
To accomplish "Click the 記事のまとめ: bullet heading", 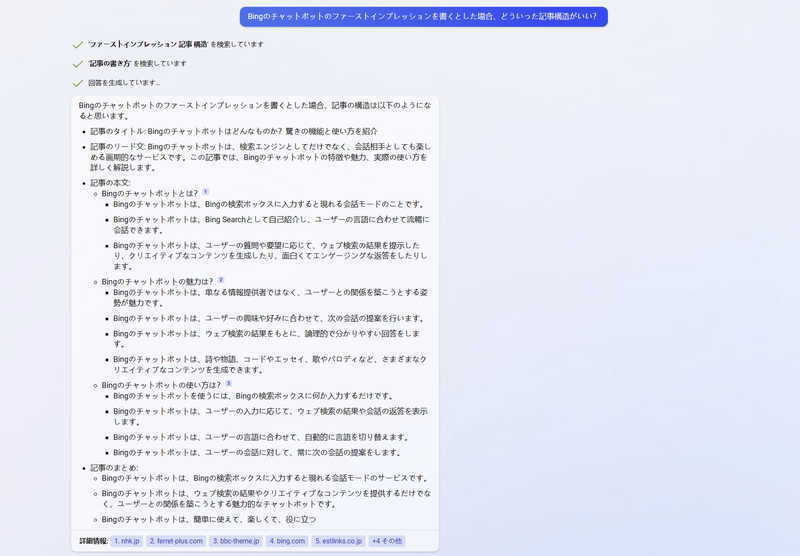I will pyautogui.click(x=114, y=468).
